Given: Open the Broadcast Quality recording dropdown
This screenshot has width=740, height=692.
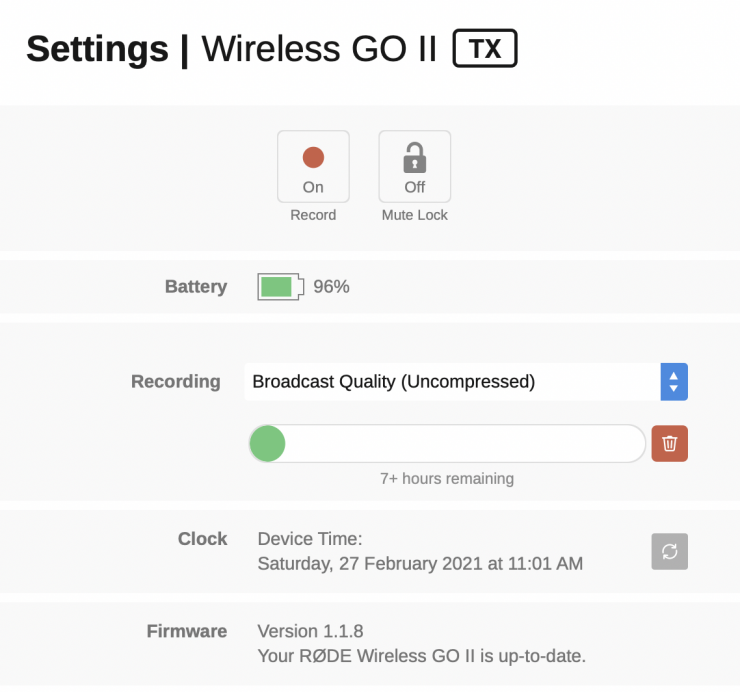Looking at the screenshot, I should tap(452, 382).
